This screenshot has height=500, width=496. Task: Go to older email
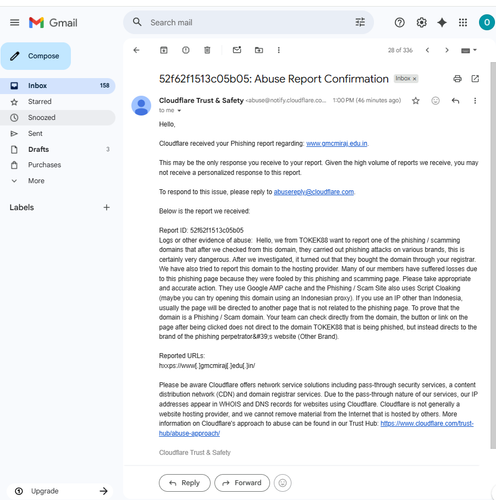(447, 50)
